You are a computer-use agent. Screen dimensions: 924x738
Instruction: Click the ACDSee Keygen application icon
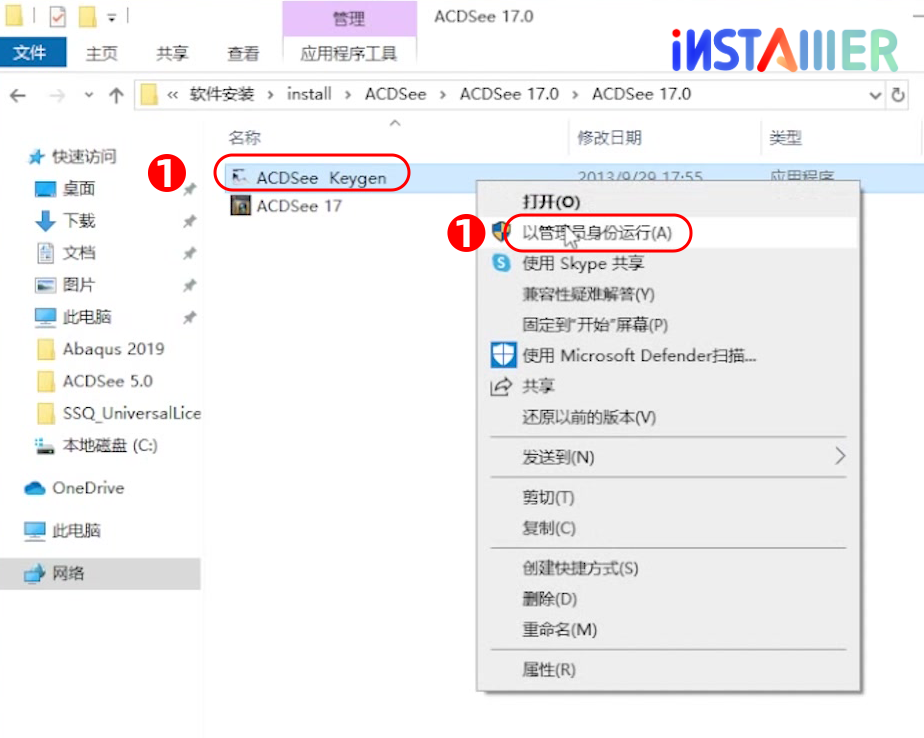(x=239, y=177)
